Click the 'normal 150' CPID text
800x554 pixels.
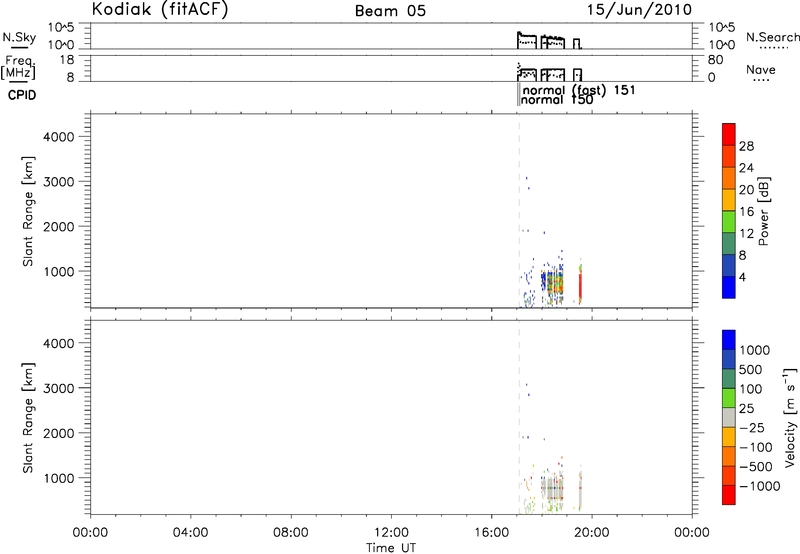pos(557,100)
